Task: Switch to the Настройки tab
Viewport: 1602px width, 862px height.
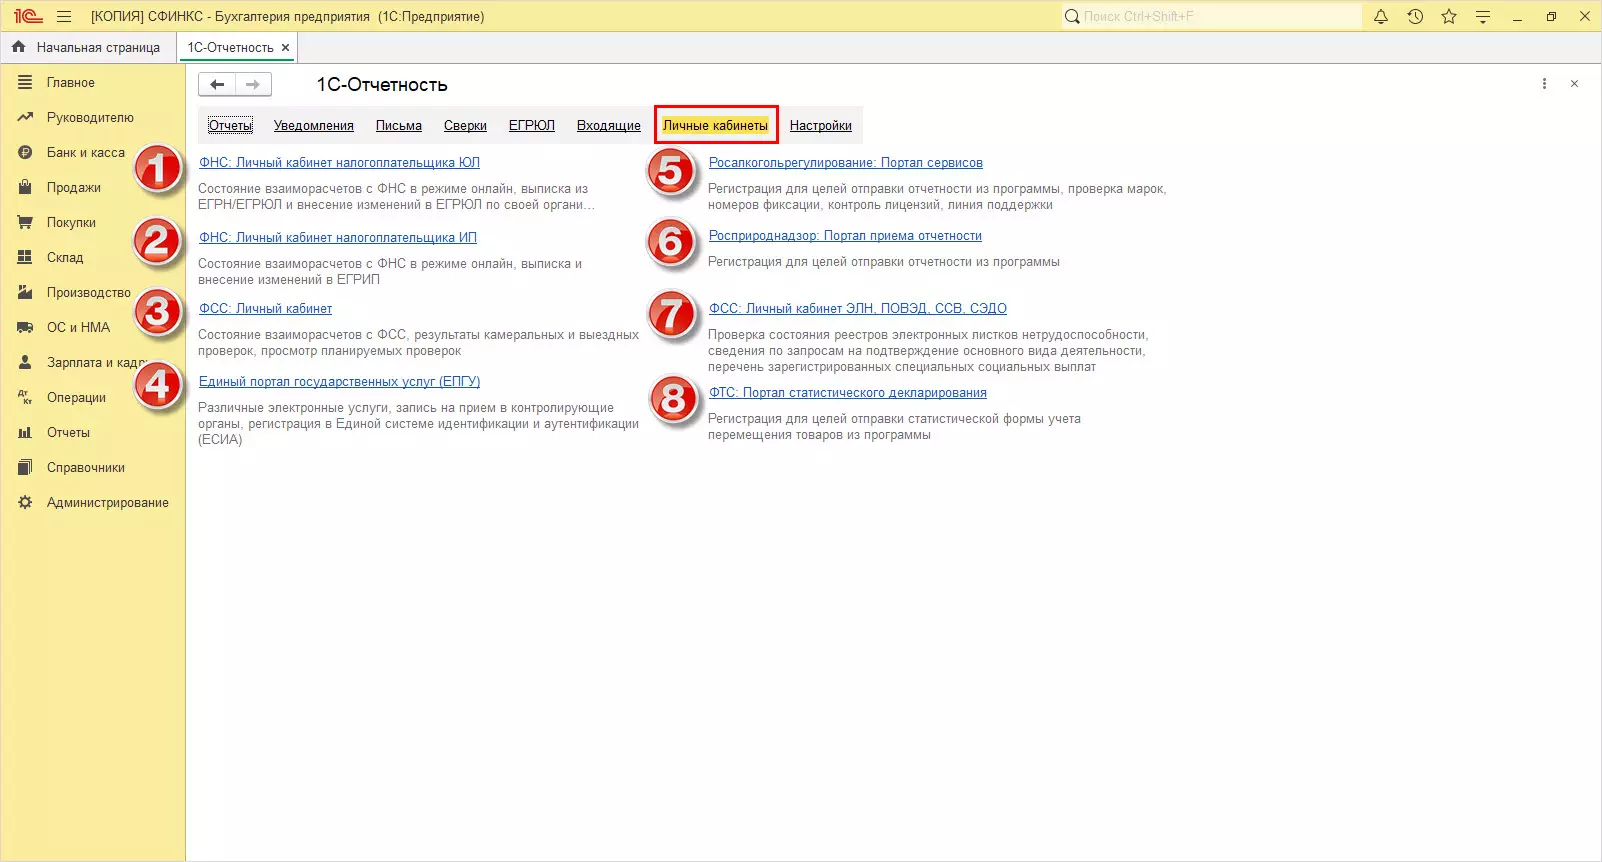Action: coord(821,126)
